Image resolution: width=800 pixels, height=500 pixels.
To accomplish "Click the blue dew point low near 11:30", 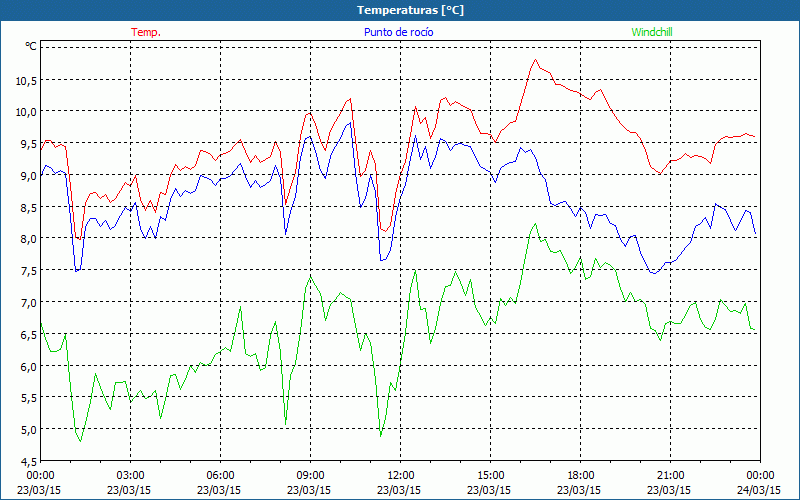I will coord(381,260).
